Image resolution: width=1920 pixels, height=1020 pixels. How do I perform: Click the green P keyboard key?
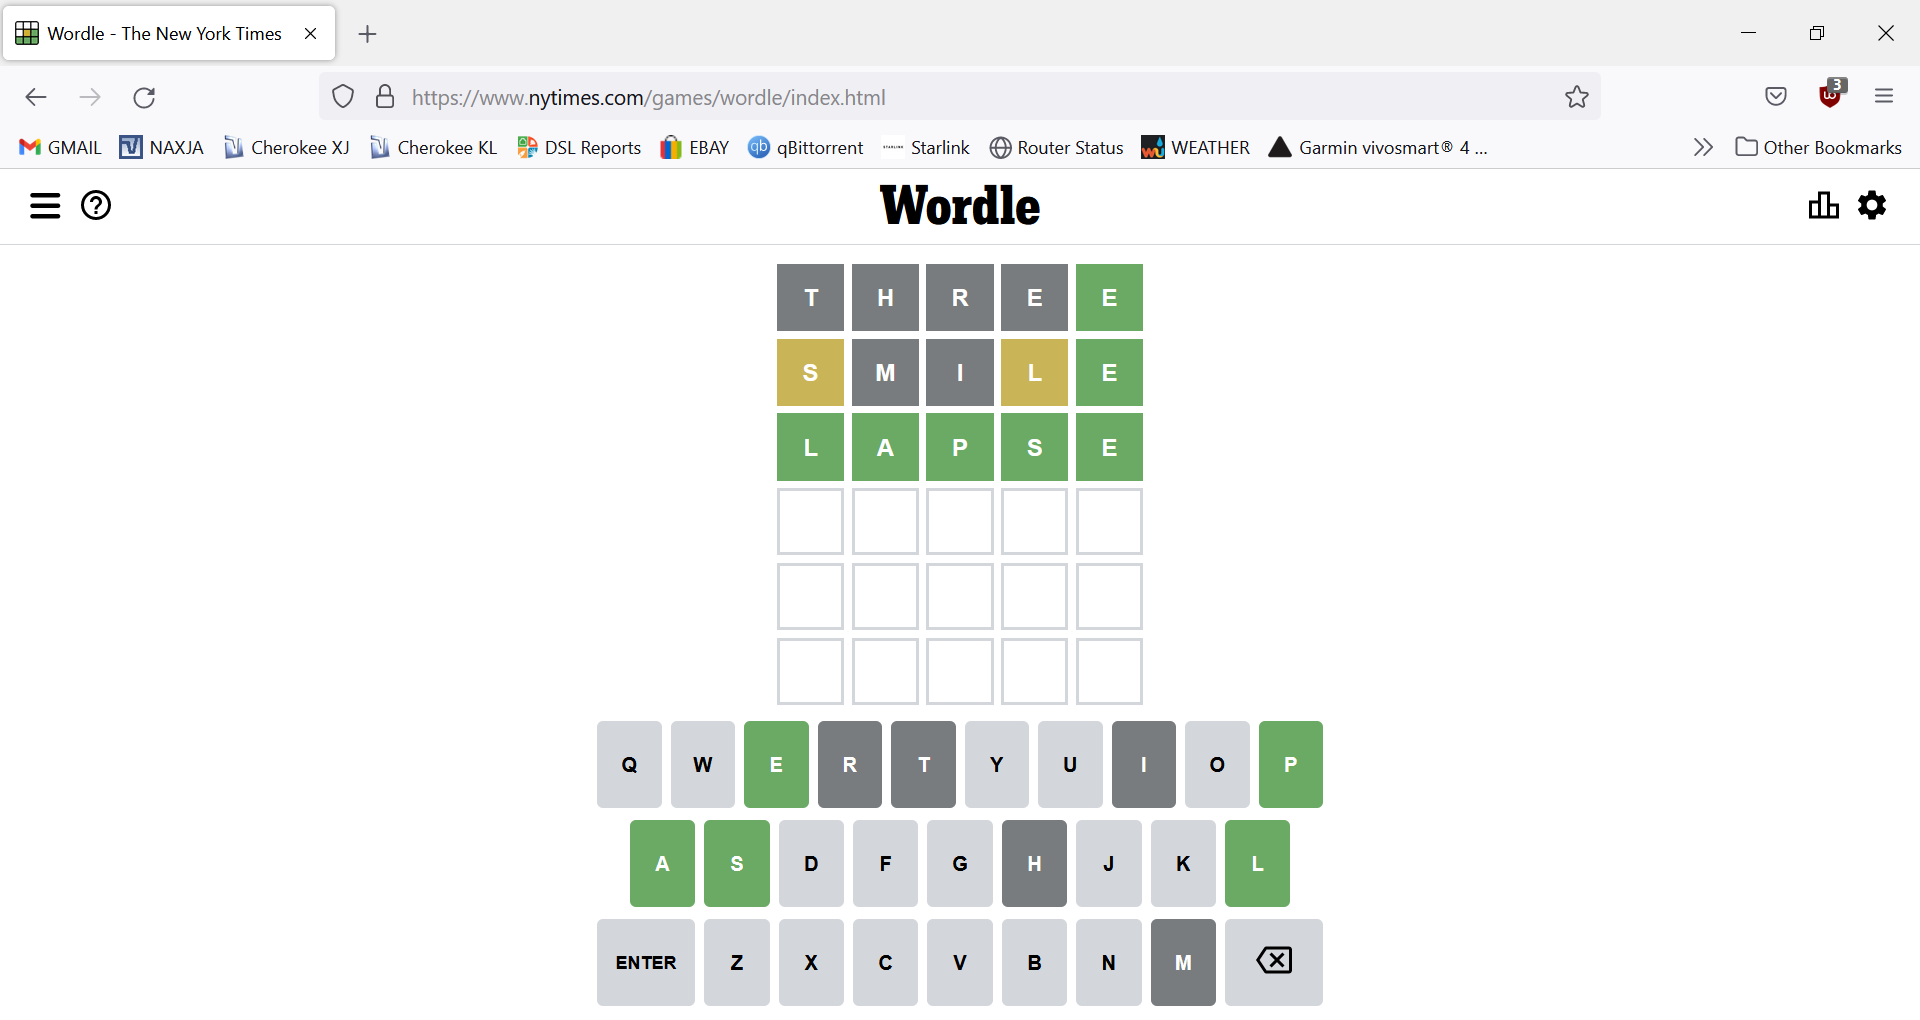[1290, 765]
